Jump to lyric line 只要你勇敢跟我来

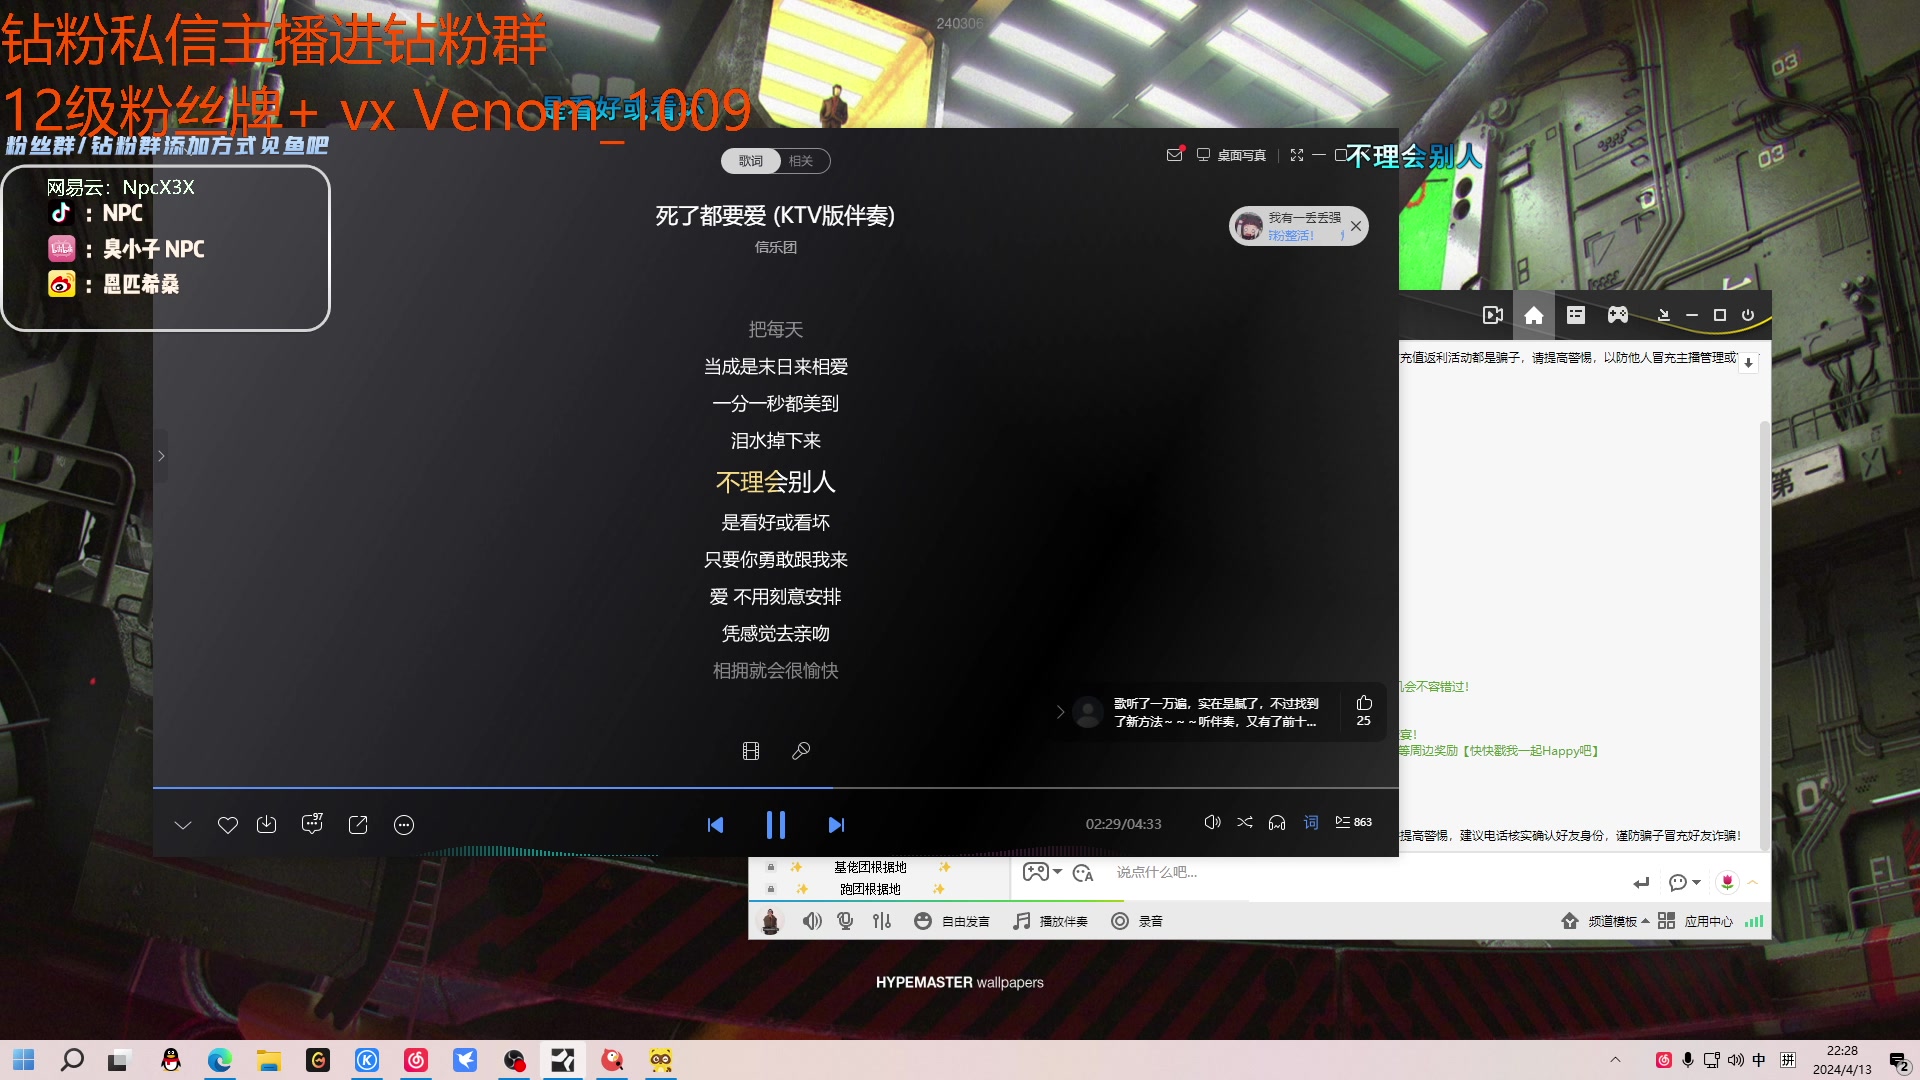[776, 560]
